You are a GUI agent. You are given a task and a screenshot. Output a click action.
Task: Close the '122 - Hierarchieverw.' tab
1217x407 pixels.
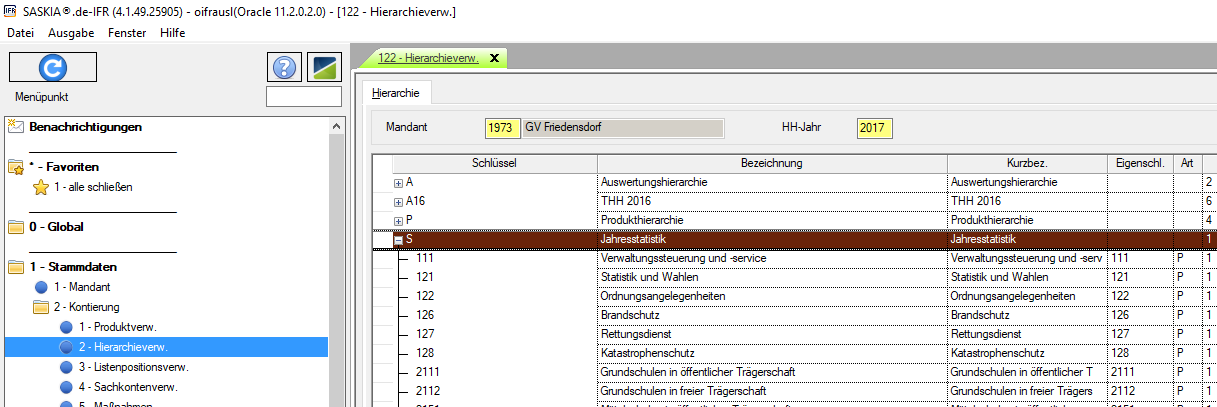pyautogui.click(x=493, y=58)
